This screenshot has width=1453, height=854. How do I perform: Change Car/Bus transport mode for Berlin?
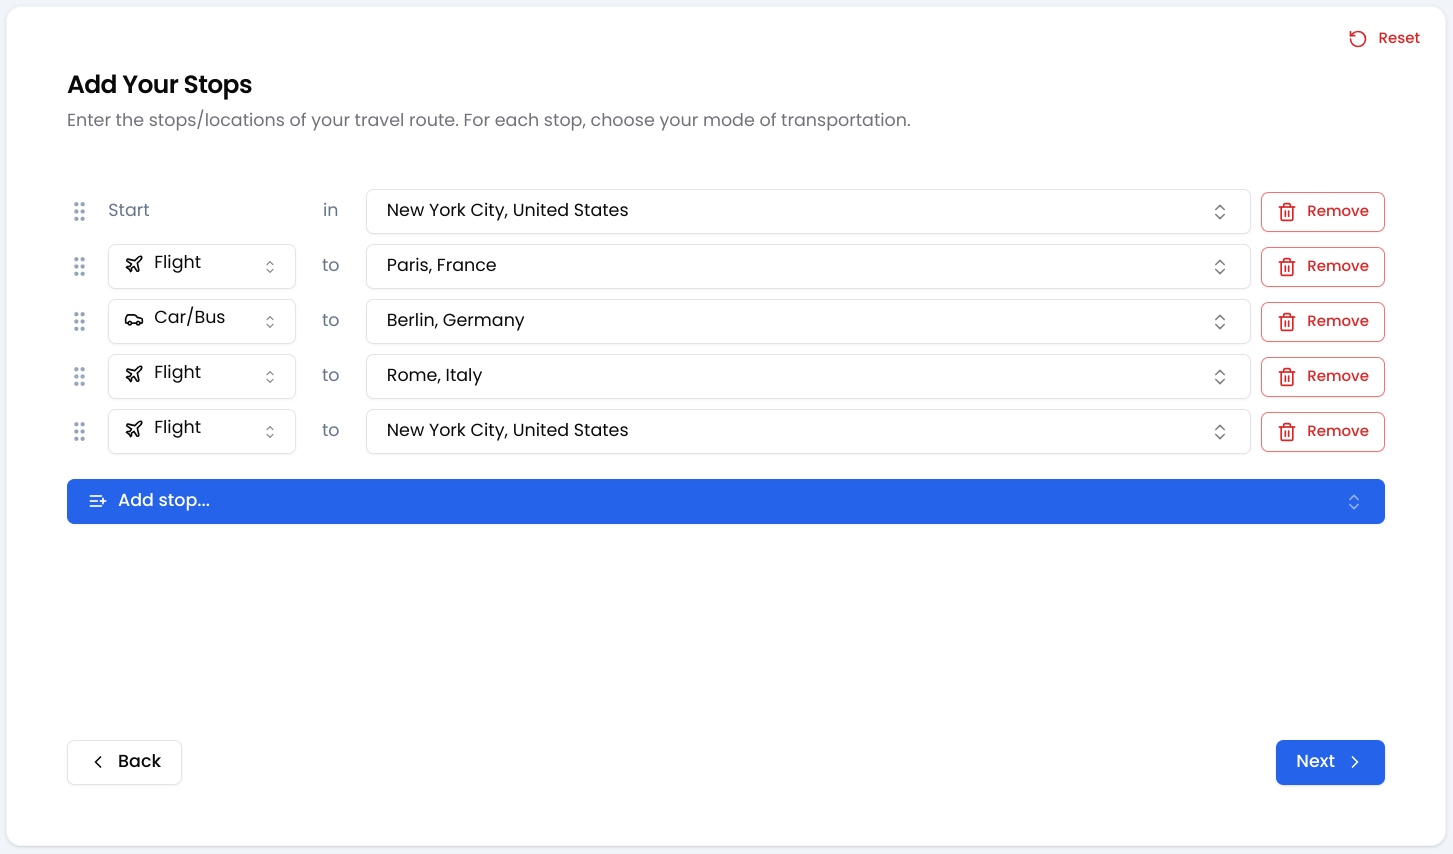pos(201,321)
